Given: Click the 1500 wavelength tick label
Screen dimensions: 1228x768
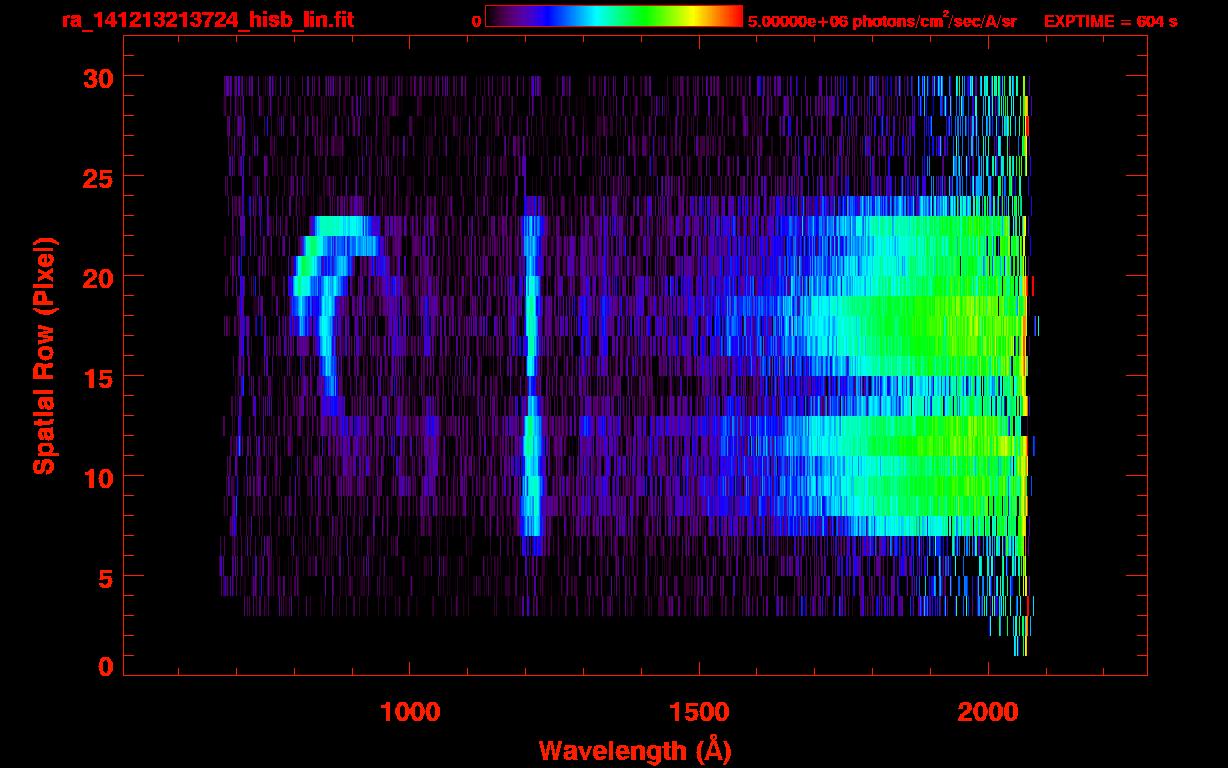Looking at the screenshot, I should point(699,712).
